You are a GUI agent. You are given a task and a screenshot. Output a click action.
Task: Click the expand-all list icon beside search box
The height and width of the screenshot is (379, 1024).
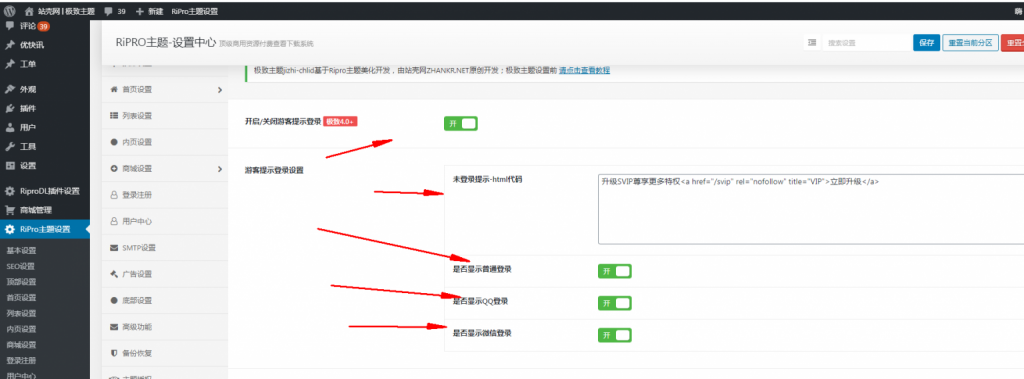click(x=812, y=42)
